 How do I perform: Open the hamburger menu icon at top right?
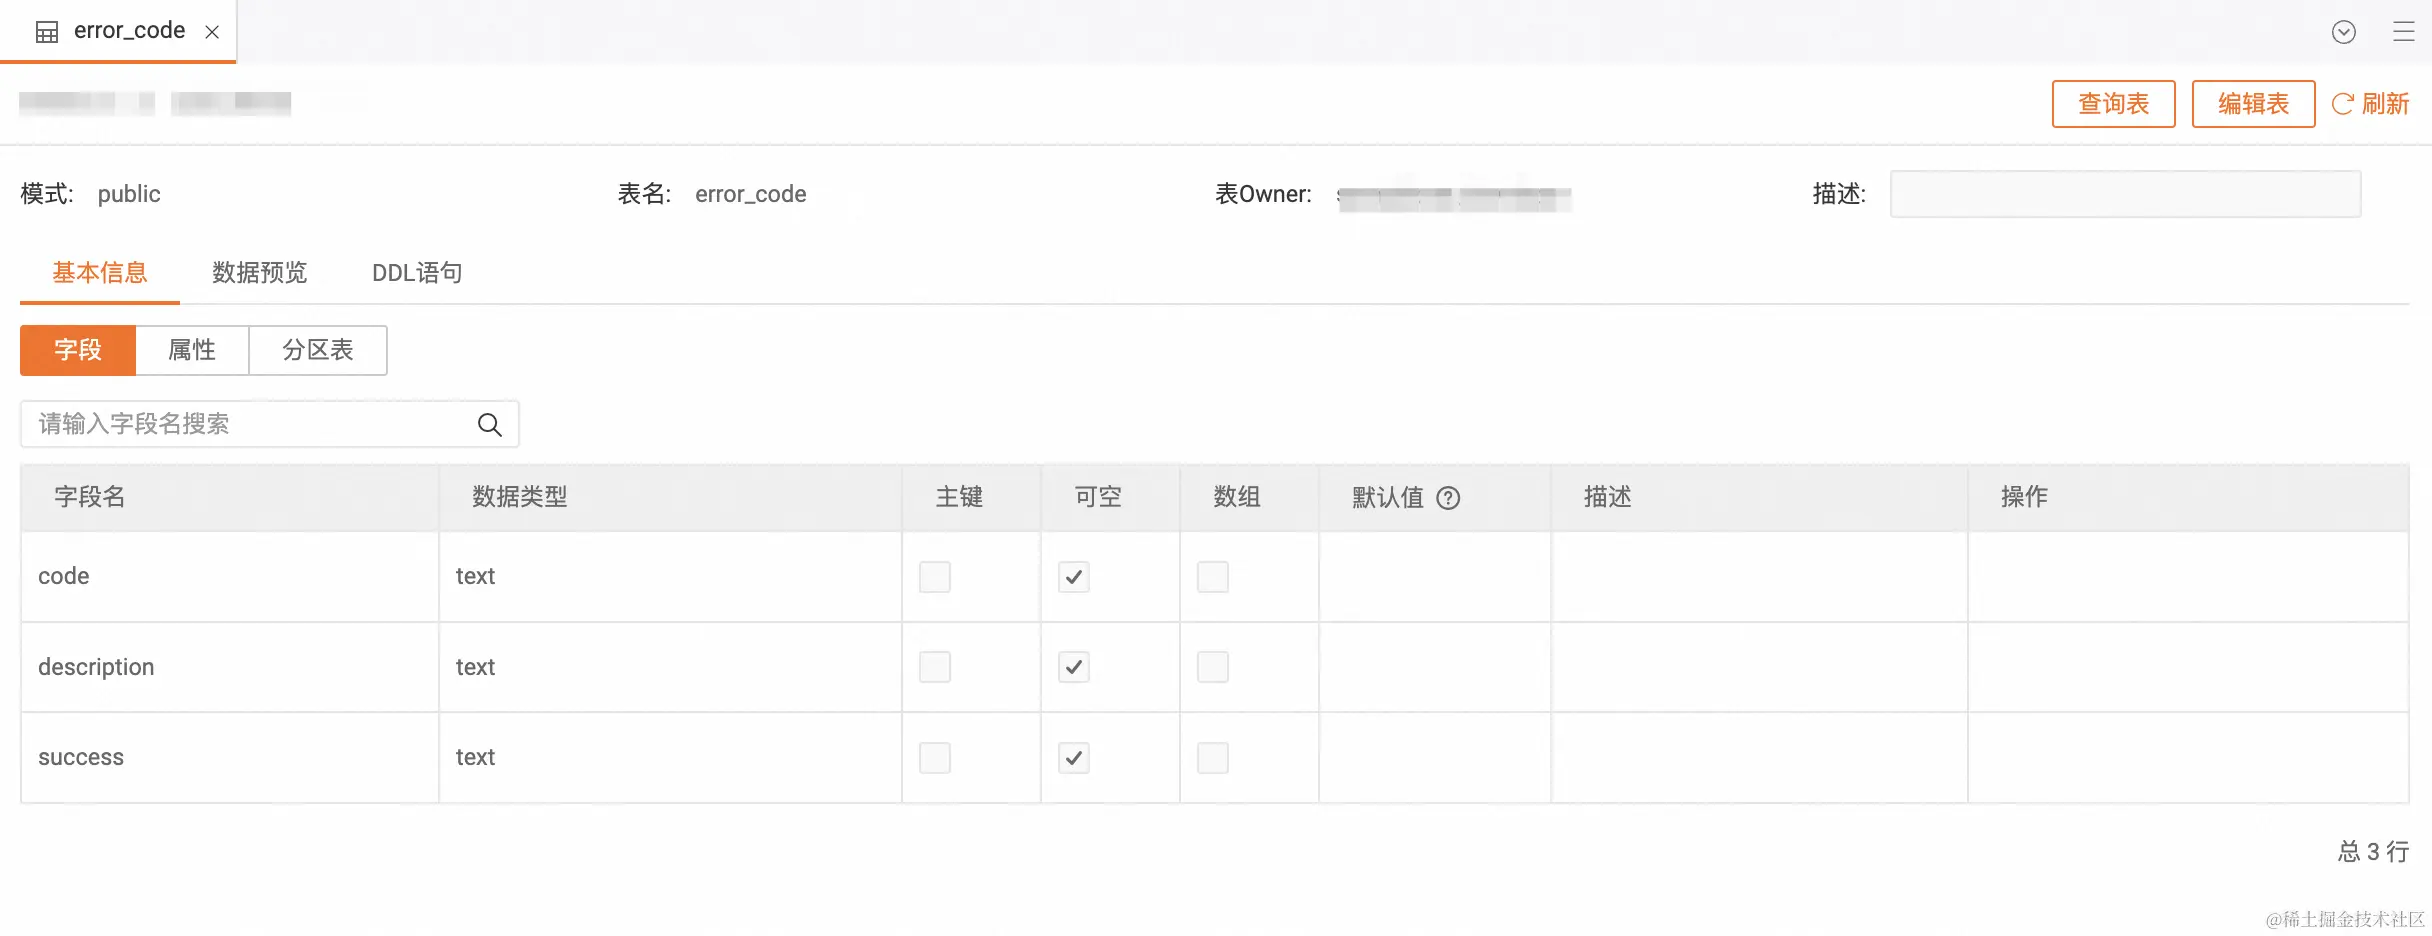[x=2404, y=32]
